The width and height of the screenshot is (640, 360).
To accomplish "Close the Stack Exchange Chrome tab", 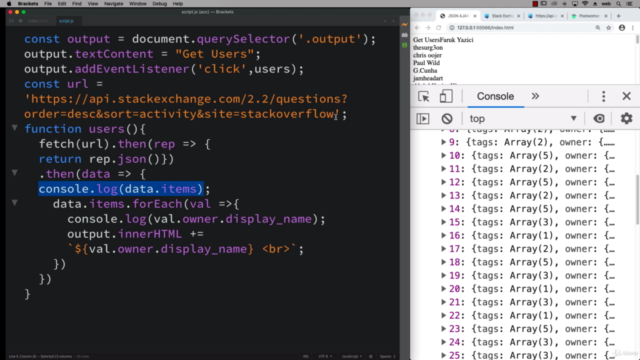I will pos(518,16).
